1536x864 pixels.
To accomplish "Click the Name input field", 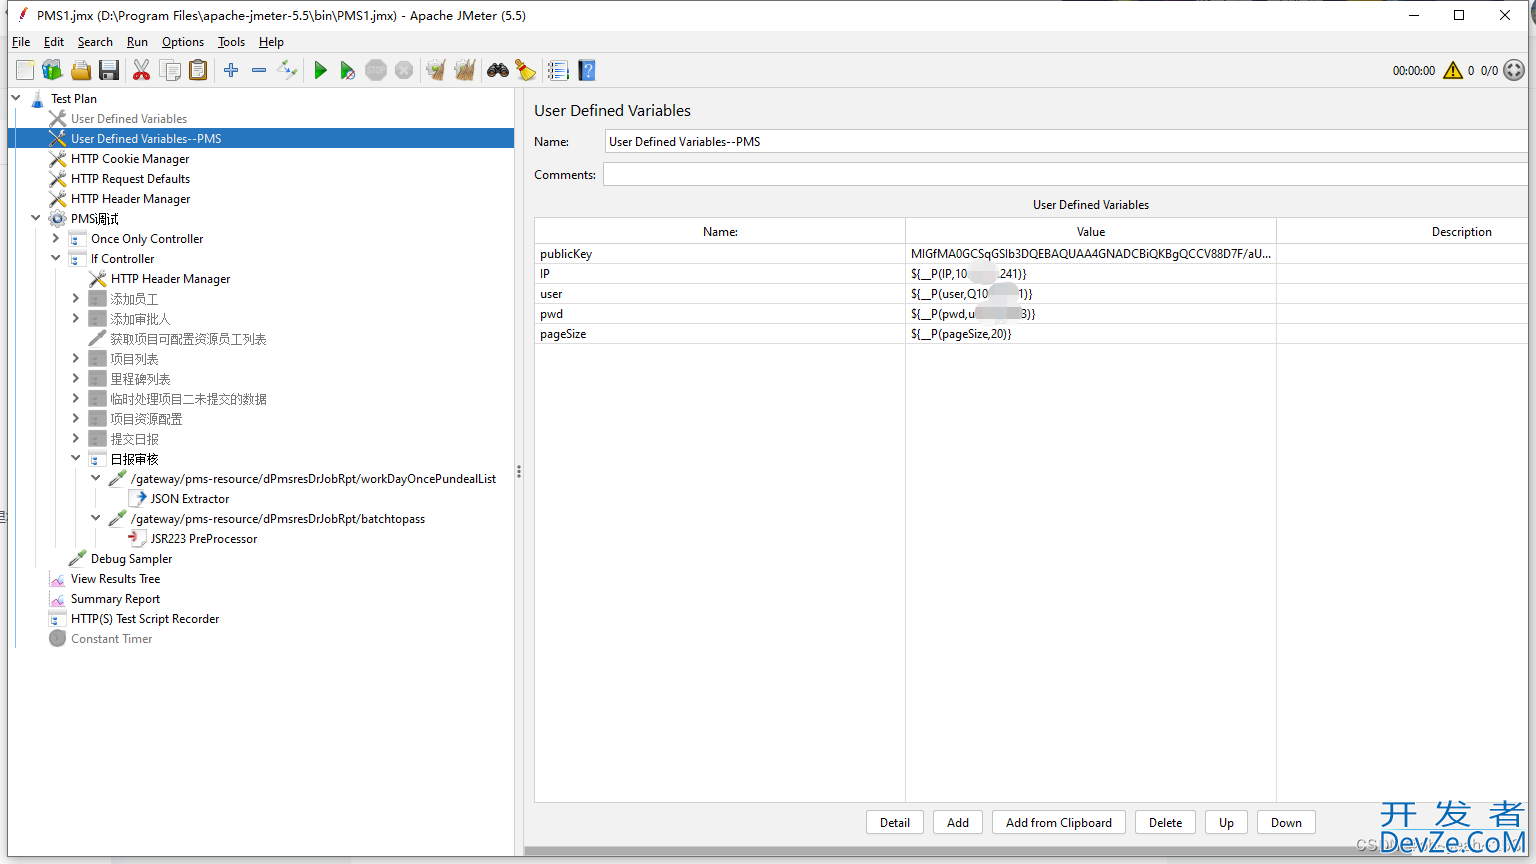I will (1066, 142).
